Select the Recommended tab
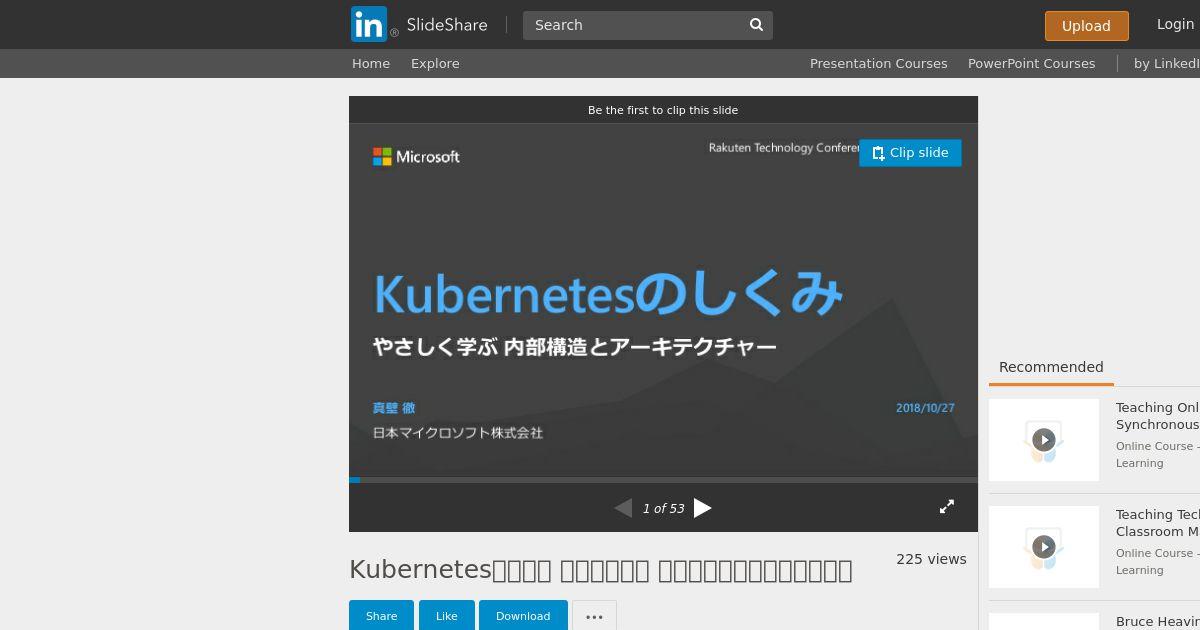The height and width of the screenshot is (630, 1200). click(x=1051, y=367)
